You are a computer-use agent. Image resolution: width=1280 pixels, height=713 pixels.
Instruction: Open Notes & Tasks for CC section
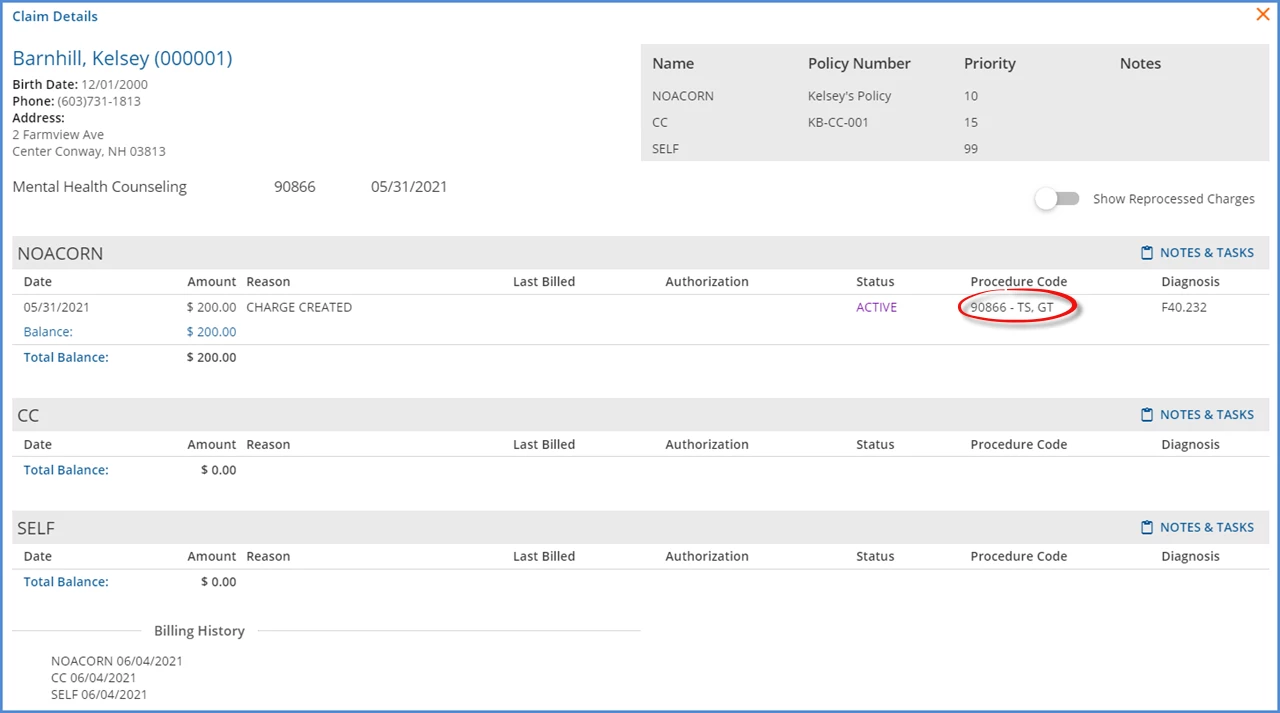coord(1197,415)
